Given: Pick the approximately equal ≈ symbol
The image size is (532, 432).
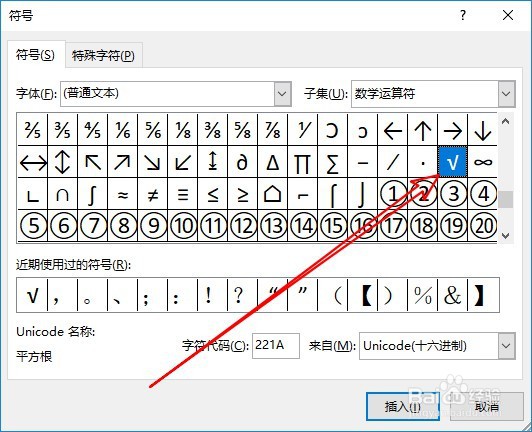Looking at the screenshot, I should click(122, 194).
